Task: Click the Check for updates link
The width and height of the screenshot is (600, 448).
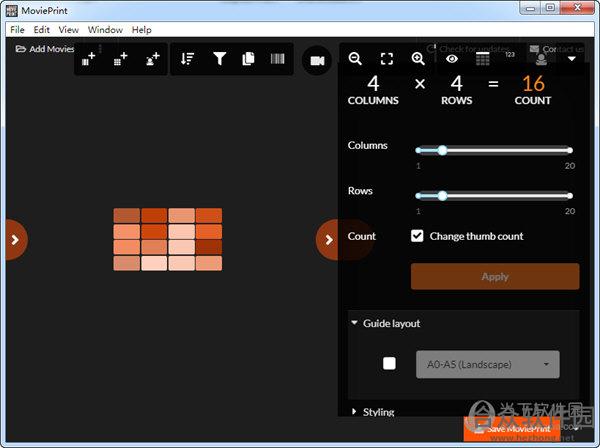Action: [x=469, y=49]
